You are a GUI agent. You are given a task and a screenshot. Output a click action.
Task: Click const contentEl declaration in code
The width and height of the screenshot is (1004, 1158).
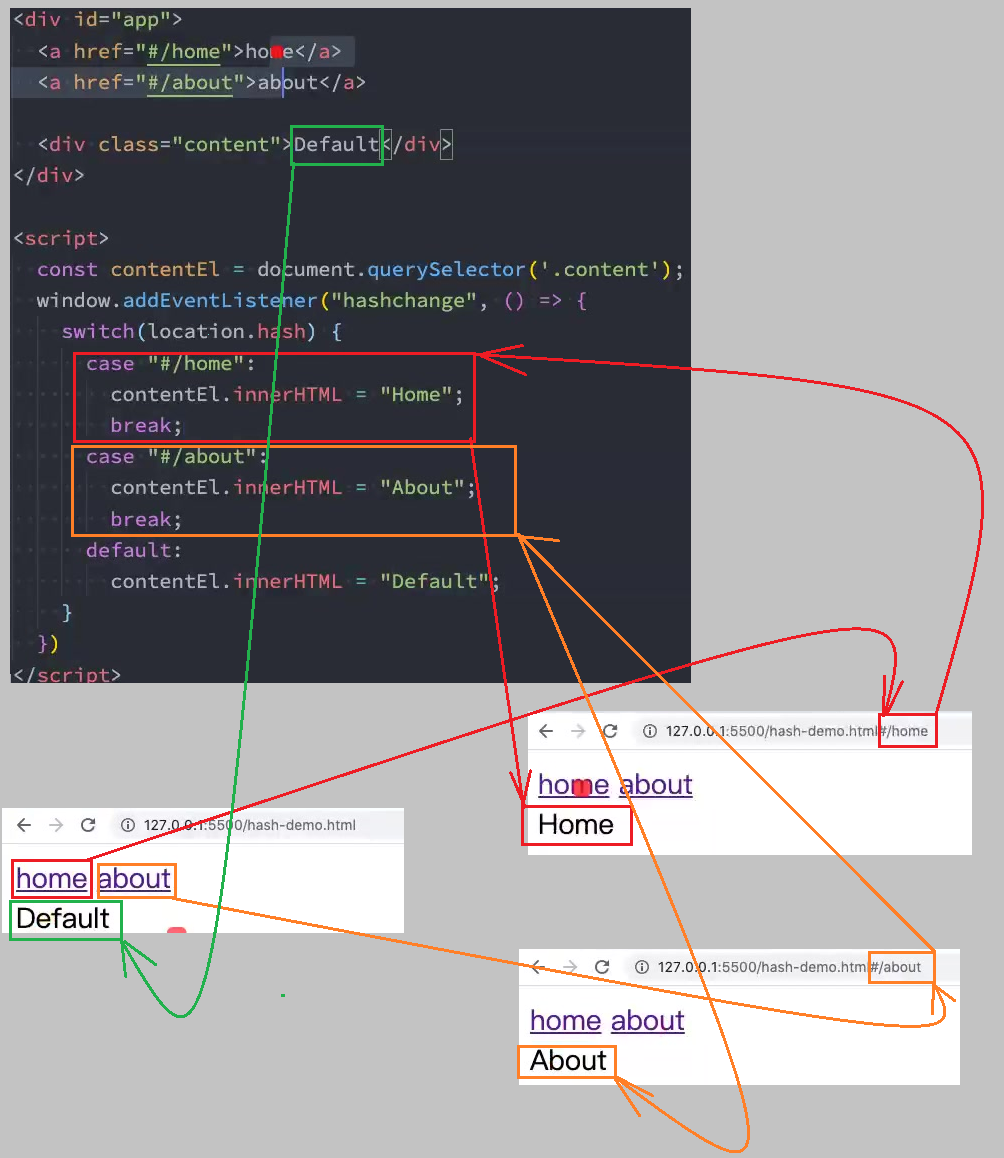[x=129, y=270]
